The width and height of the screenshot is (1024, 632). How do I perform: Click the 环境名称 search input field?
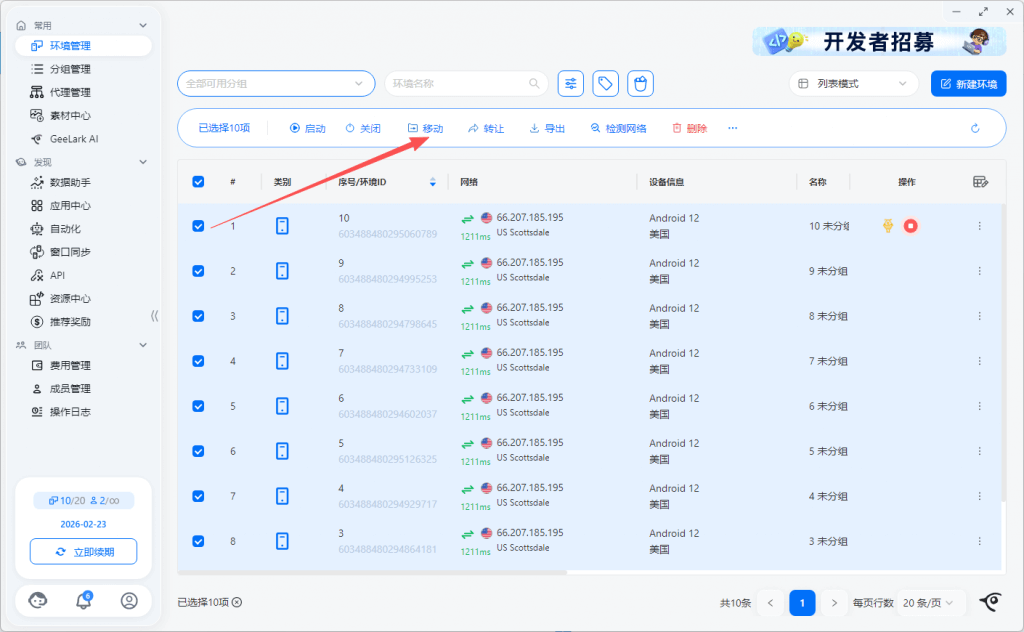[458, 84]
